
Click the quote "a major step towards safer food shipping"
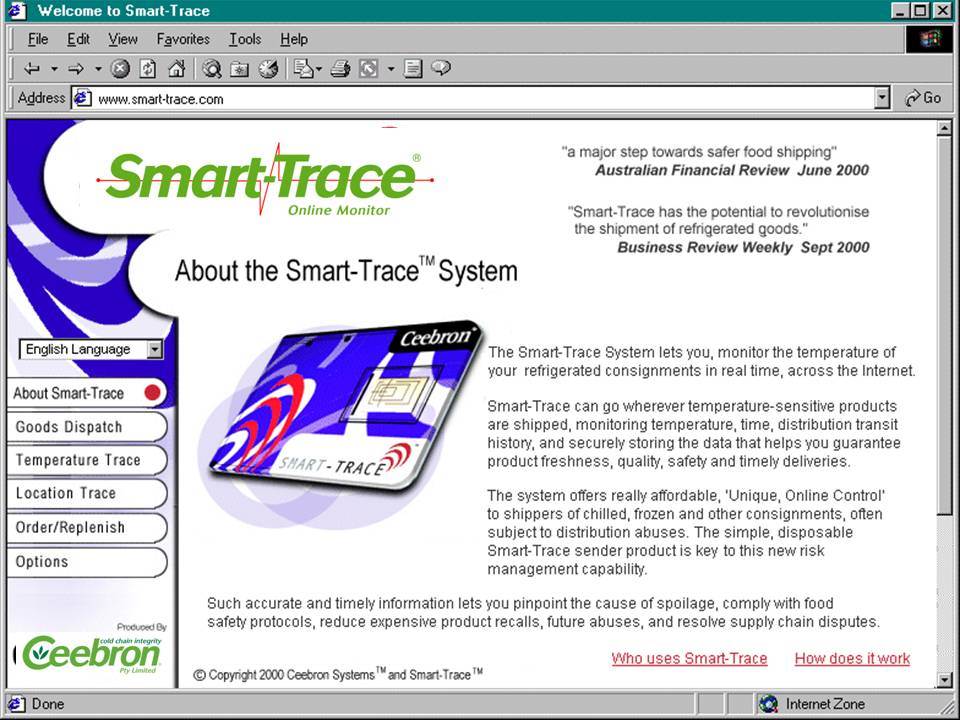(x=699, y=152)
